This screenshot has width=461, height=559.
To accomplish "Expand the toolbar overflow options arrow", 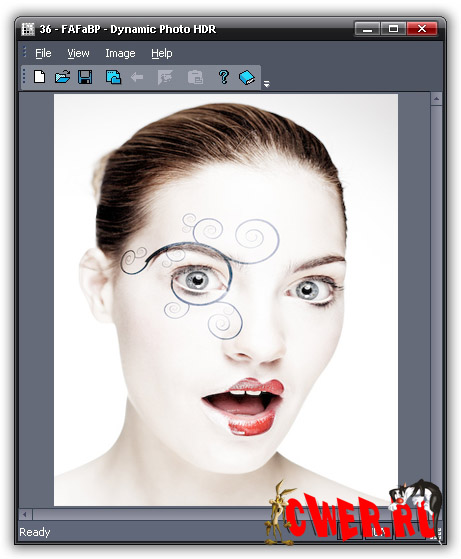I will pos(266,84).
